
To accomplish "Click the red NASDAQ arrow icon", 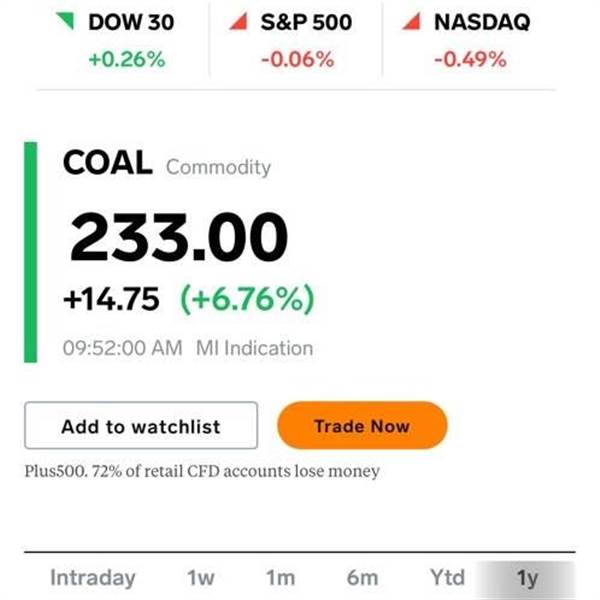I will (x=412, y=21).
